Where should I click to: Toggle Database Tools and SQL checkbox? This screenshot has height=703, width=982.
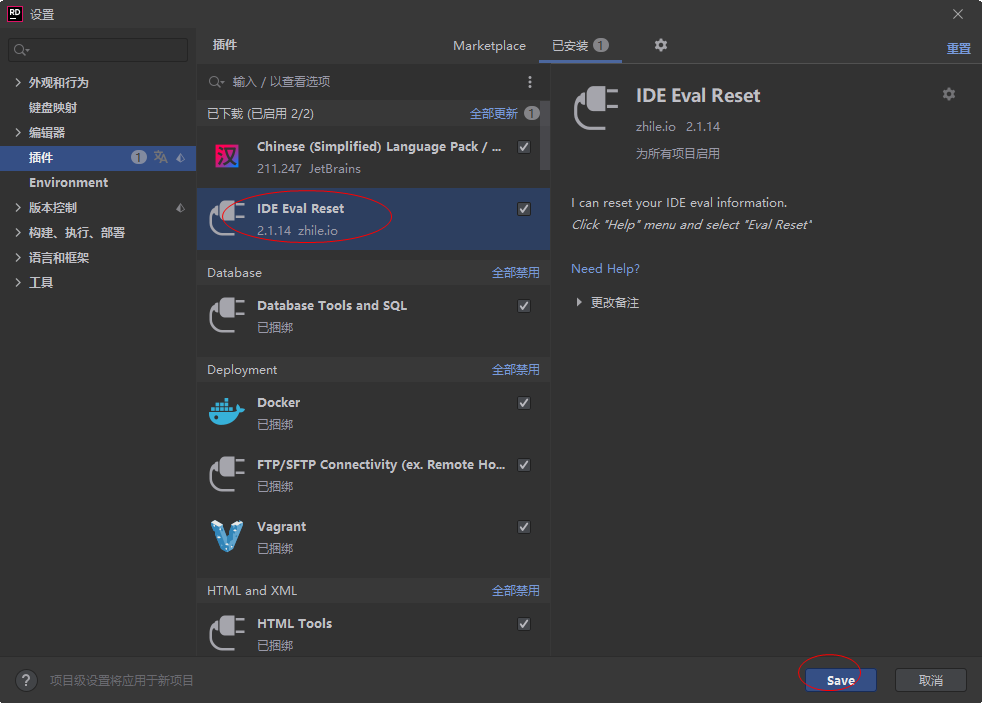pyautogui.click(x=524, y=306)
